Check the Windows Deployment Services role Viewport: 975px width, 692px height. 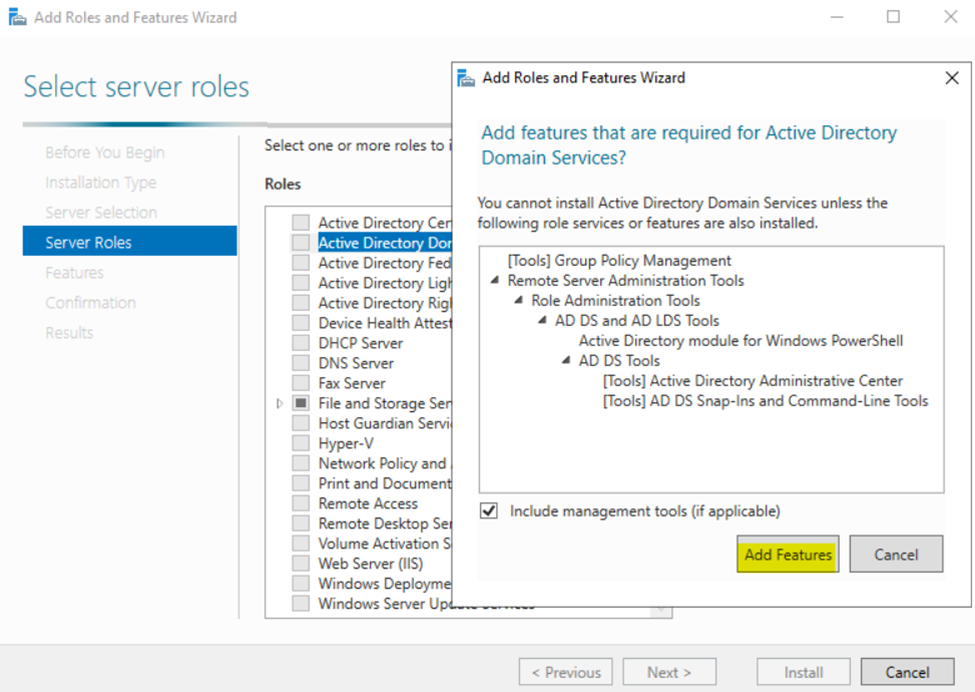click(x=301, y=583)
